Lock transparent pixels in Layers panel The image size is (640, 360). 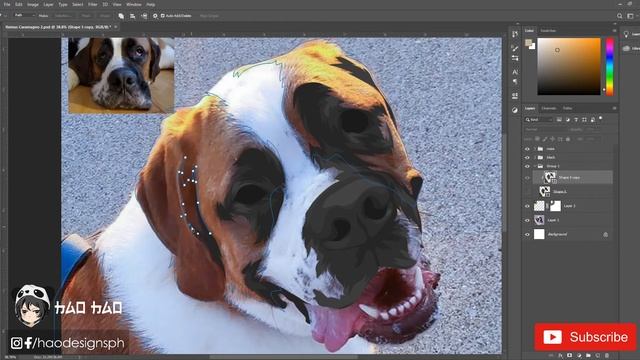pyautogui.click(x=537, y=139)
